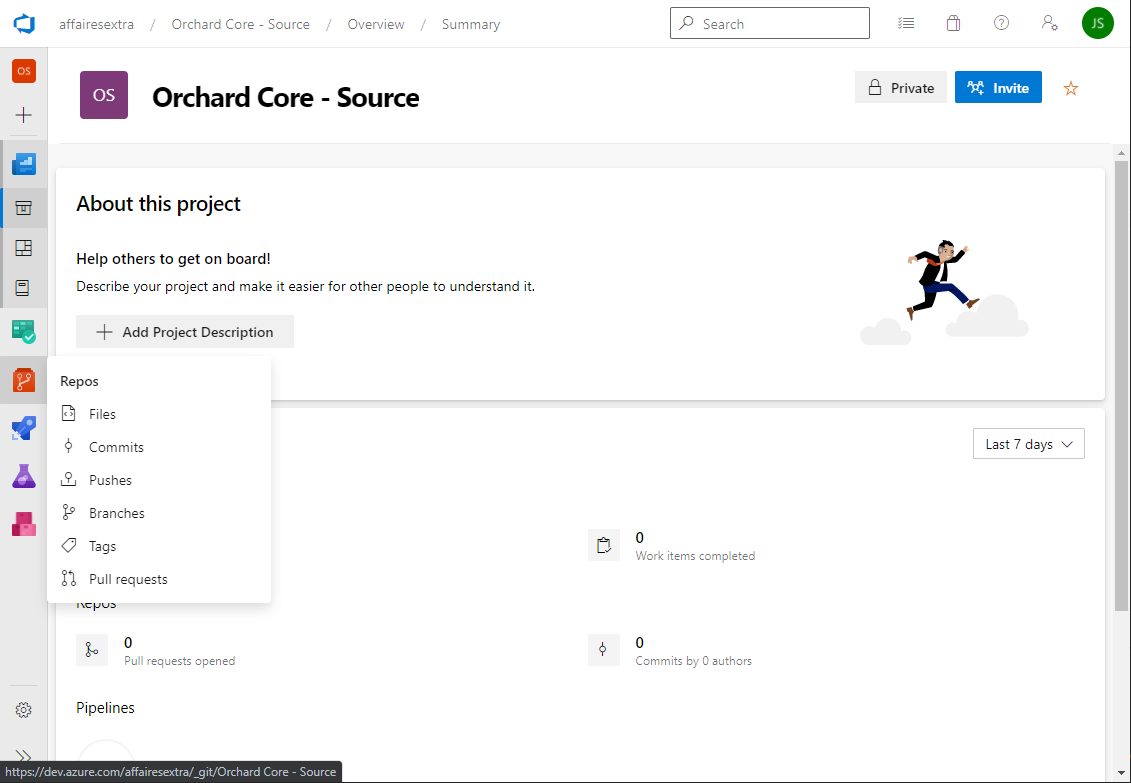Click the OS project icon in sidebar

[24, 71]
